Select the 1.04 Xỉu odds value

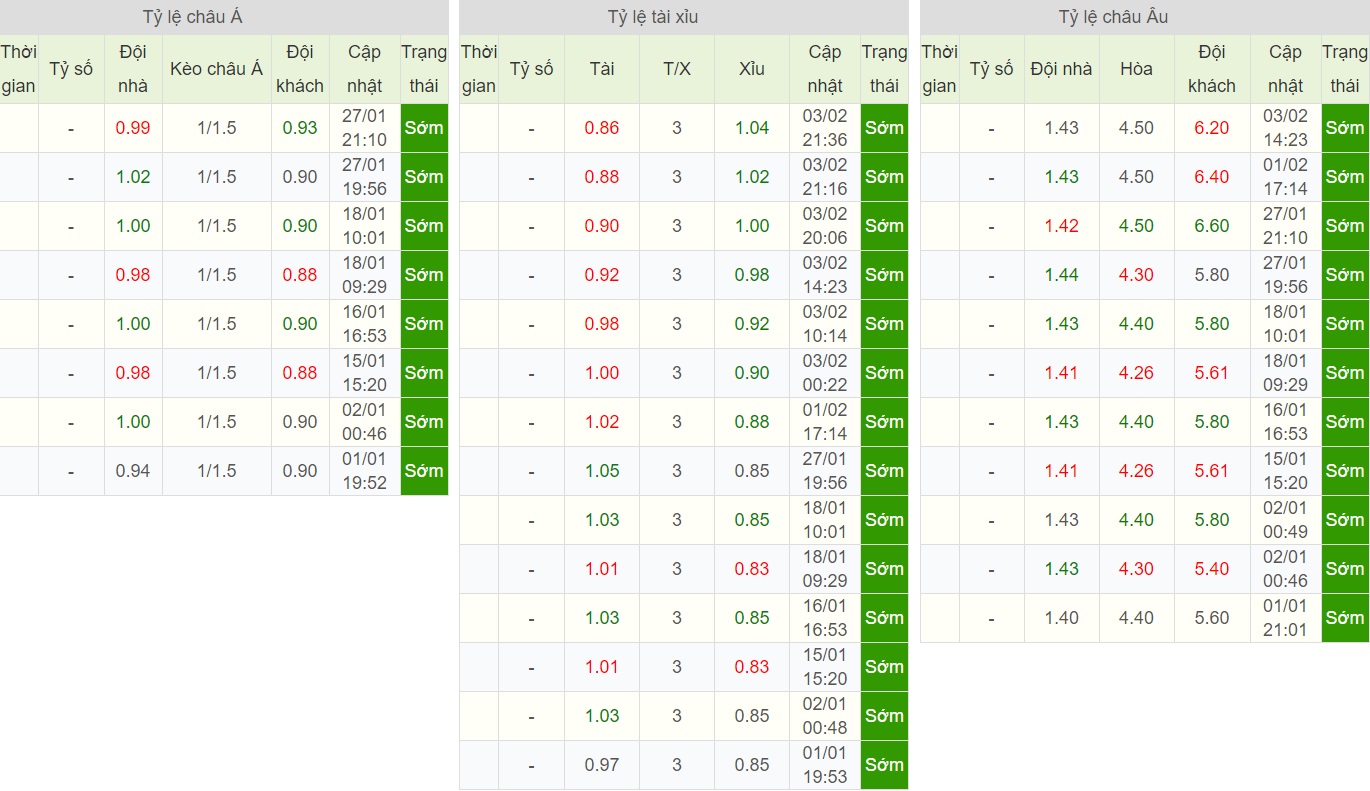tap(752, 128)
